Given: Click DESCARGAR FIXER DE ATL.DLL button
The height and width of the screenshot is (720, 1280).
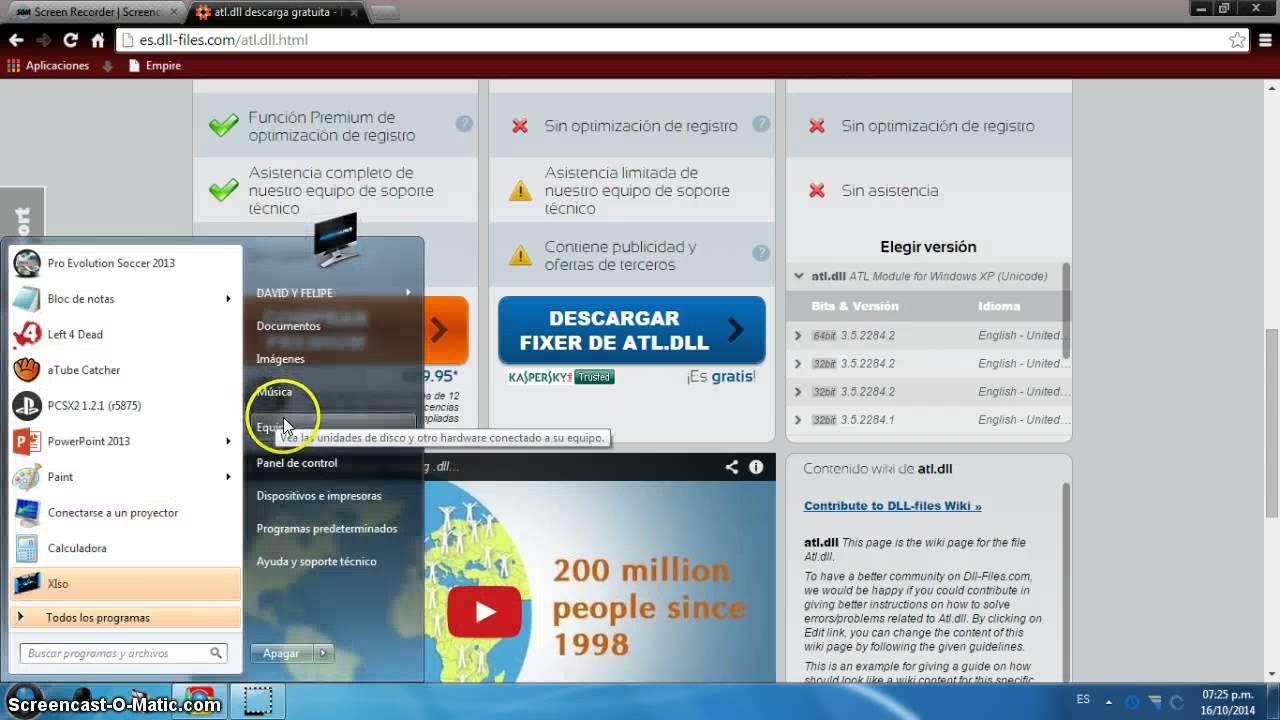Looking at the screenshot, I should [632, 330].
